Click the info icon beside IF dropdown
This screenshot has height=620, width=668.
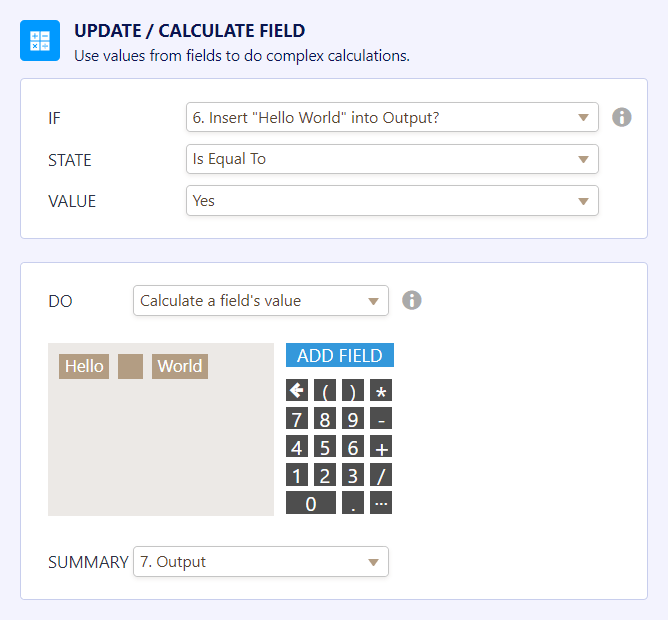[621, 118]
